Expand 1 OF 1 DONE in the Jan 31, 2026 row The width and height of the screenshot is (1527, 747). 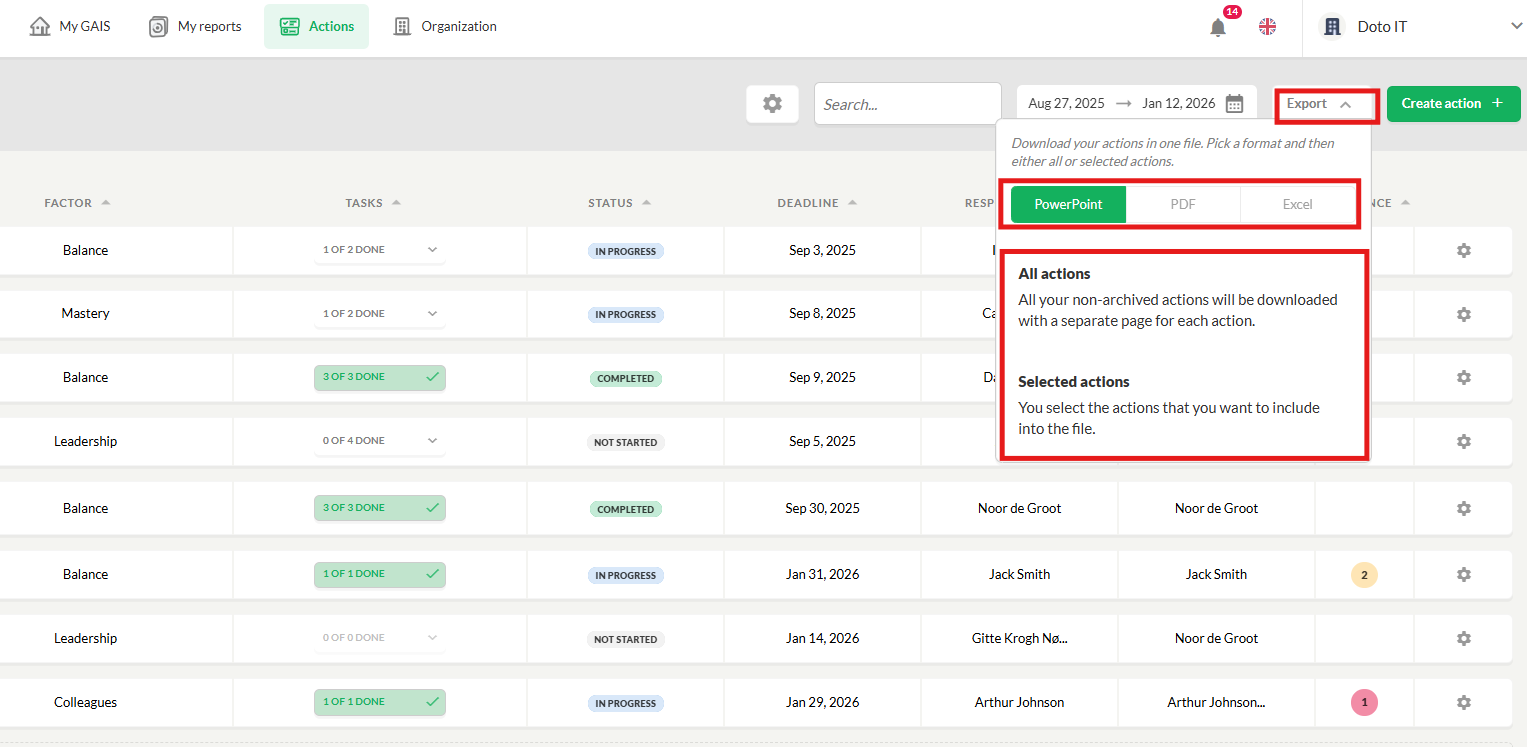tap(380, 574)
